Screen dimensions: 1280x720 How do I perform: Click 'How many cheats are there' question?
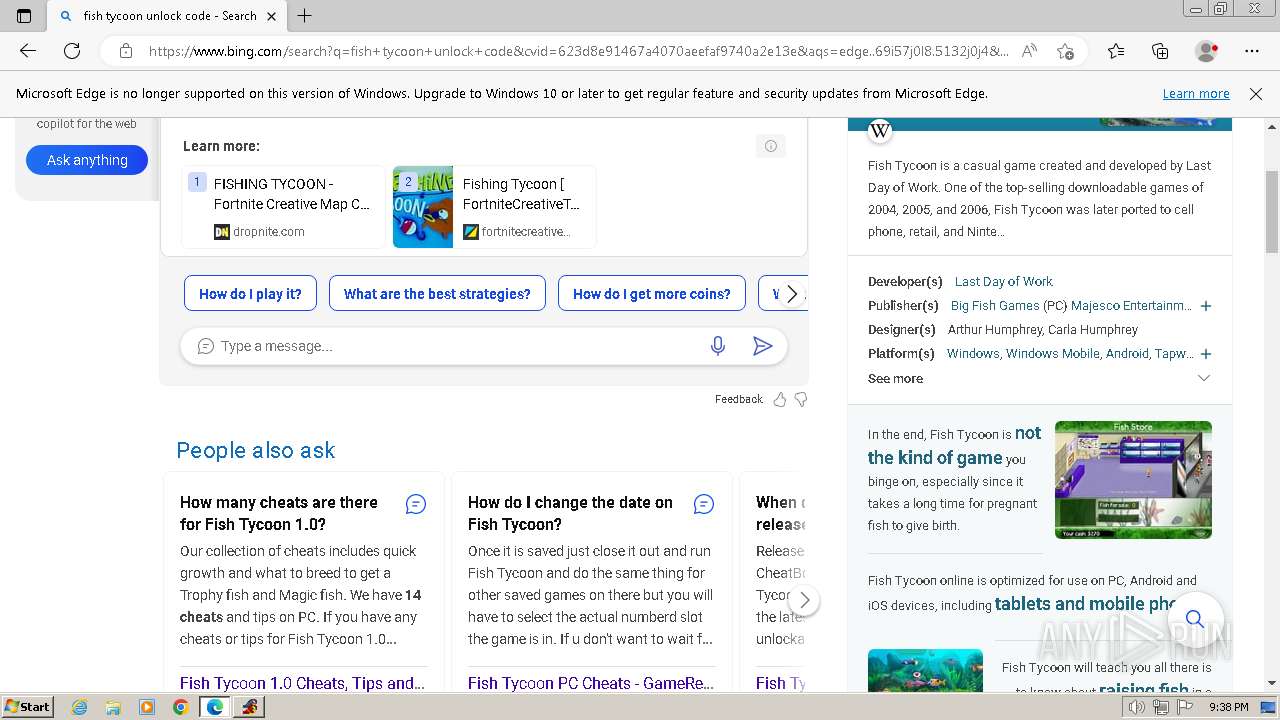279,513
